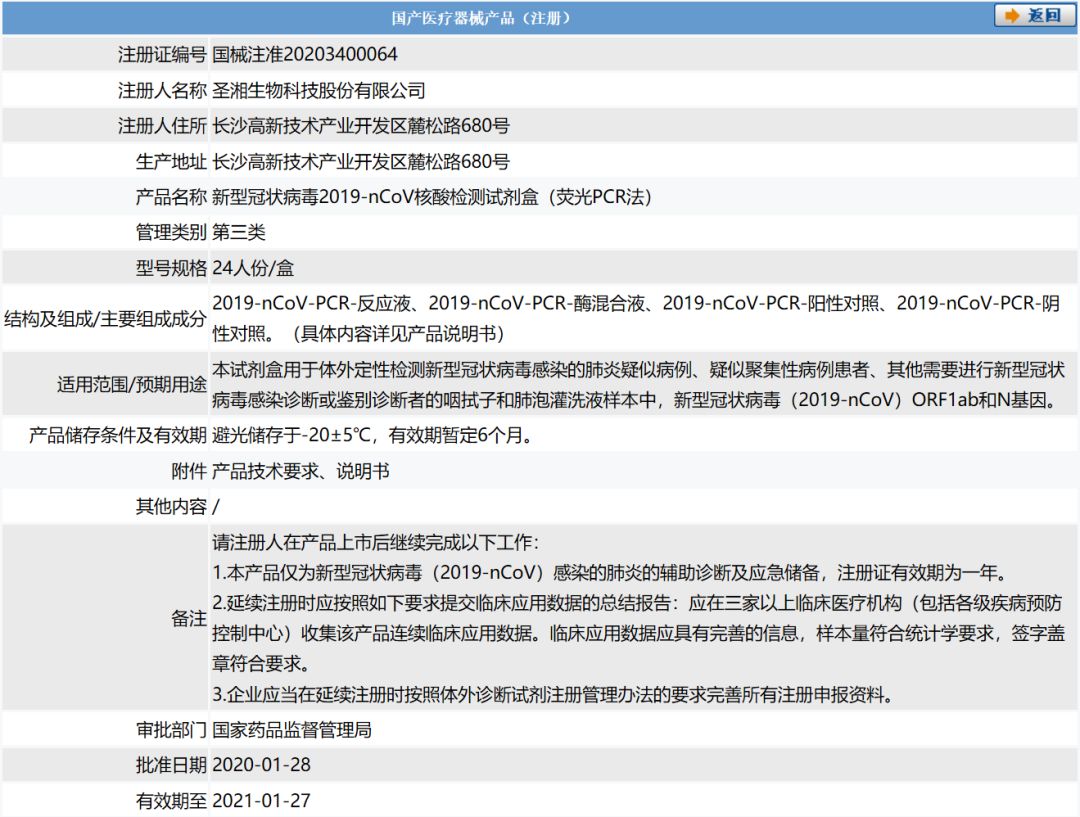Click the 生产地址 address value

click(361, 162)
